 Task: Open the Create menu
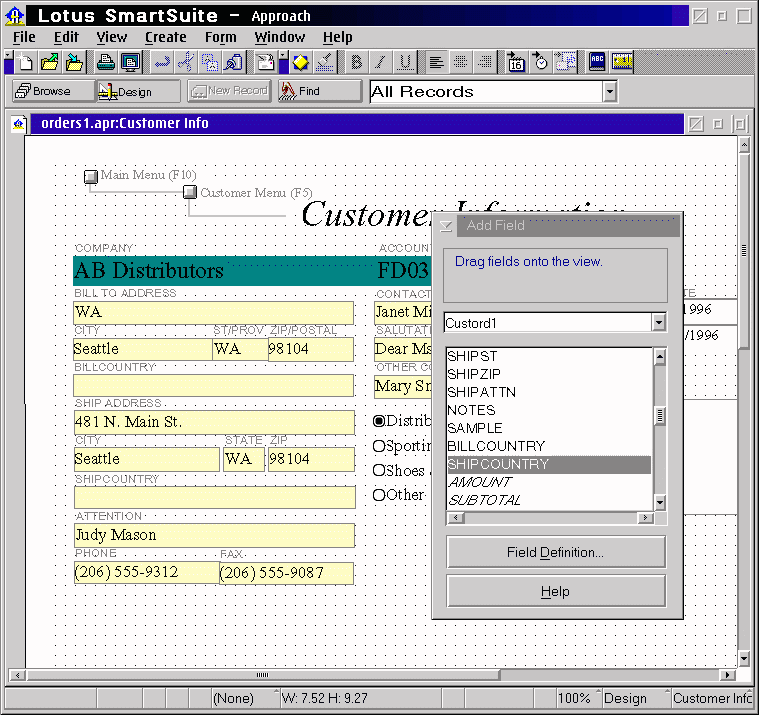point(166,37)
